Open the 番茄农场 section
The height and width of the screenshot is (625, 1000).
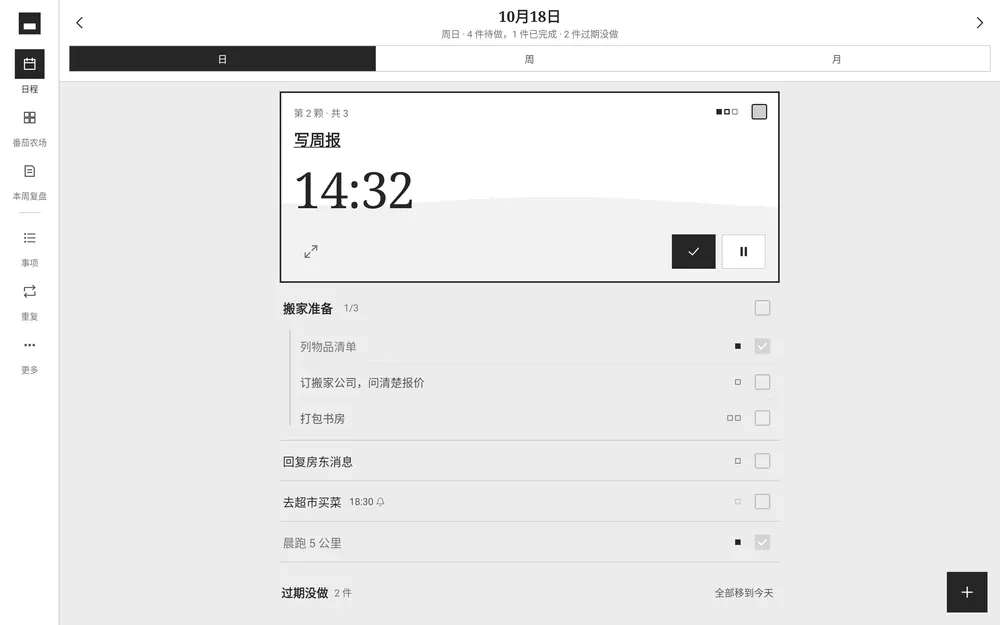click(x=29, y=128)
